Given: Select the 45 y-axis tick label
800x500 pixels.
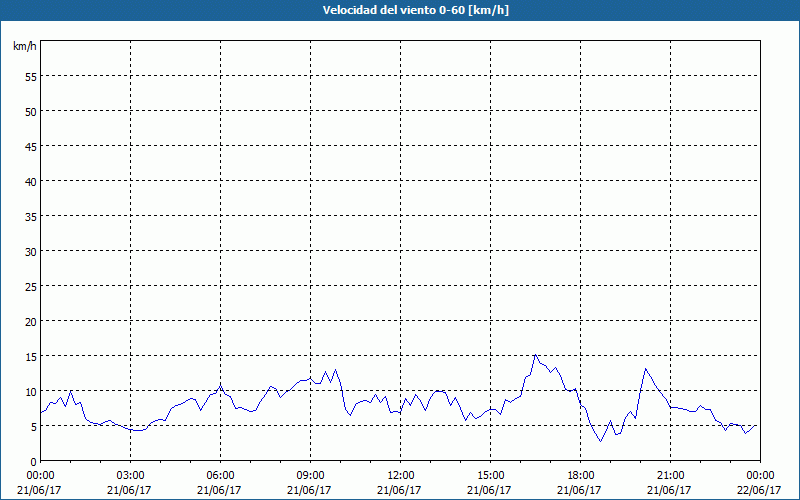Looking at the screenshot, I should point(31,146).
